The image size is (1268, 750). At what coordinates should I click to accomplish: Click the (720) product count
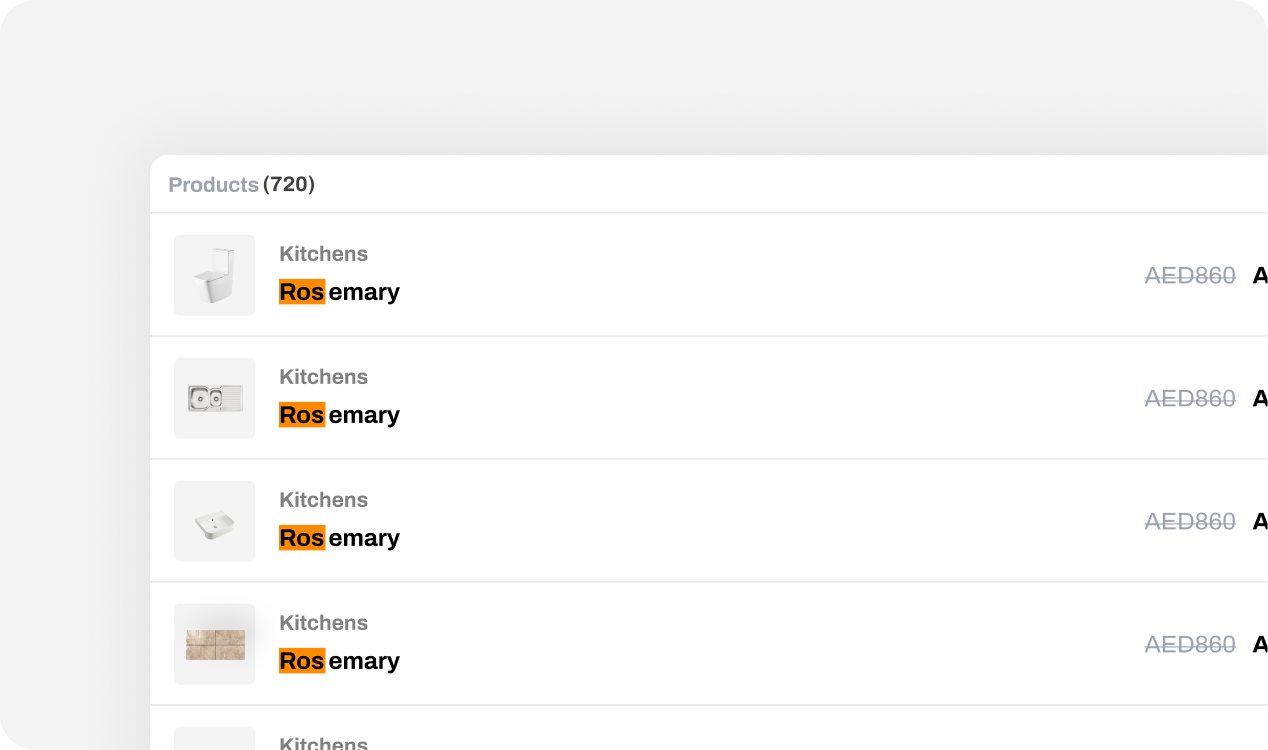[x=289, y=184]
